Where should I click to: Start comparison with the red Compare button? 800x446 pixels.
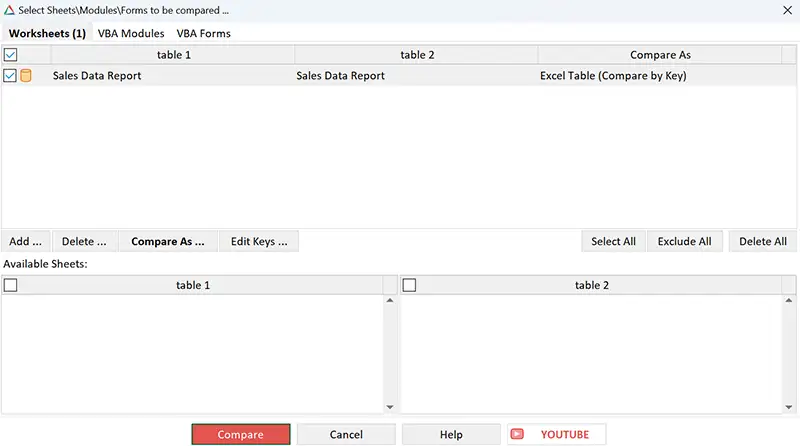241,434
